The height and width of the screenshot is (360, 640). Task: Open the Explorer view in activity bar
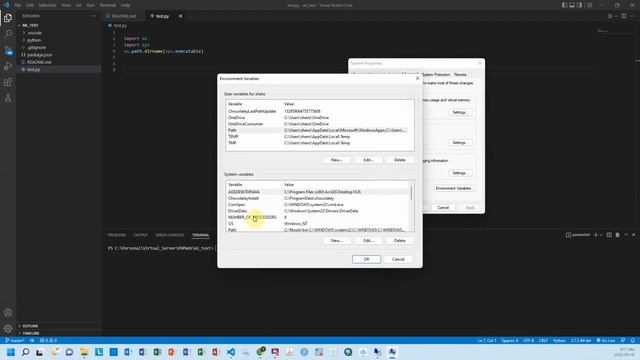8,18
